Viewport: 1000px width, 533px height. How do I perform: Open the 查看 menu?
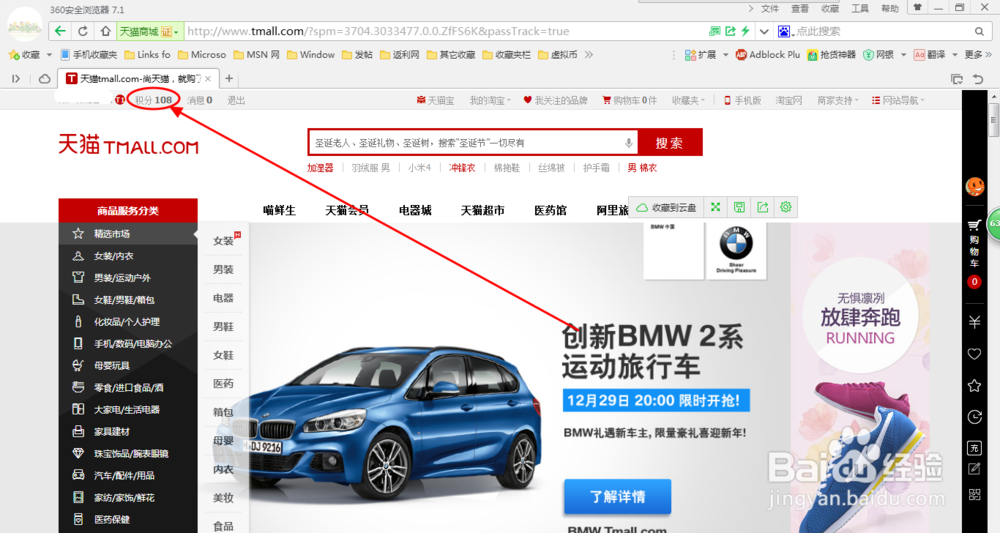click(800, 8)
